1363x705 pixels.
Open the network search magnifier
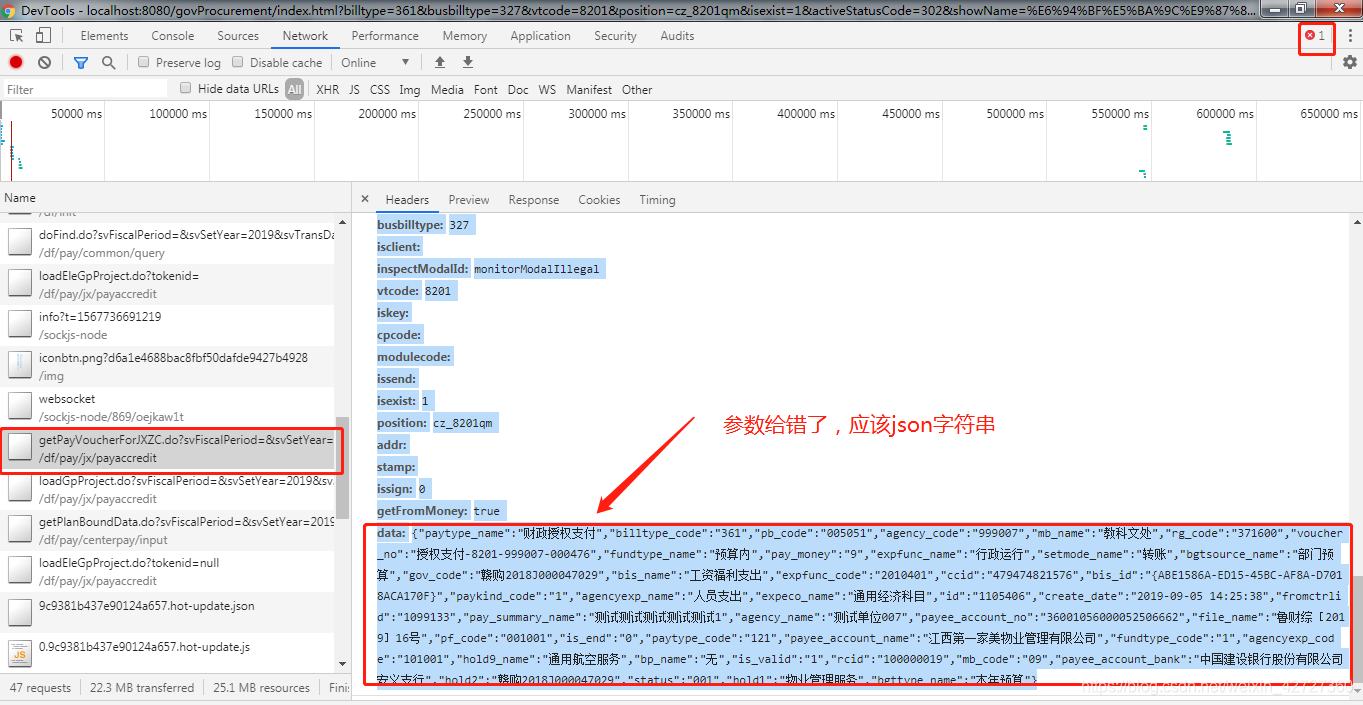pos(108,62)
